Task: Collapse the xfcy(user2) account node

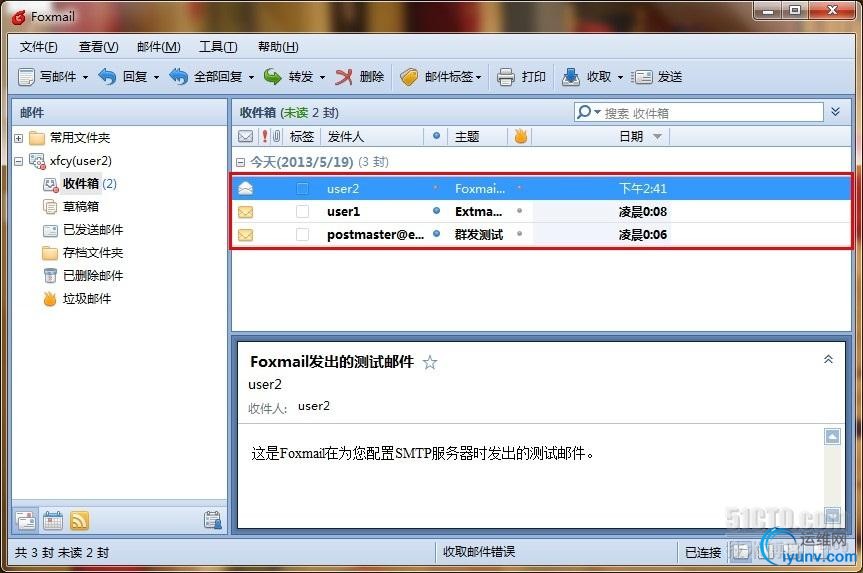Action: [x=19, y=161]
